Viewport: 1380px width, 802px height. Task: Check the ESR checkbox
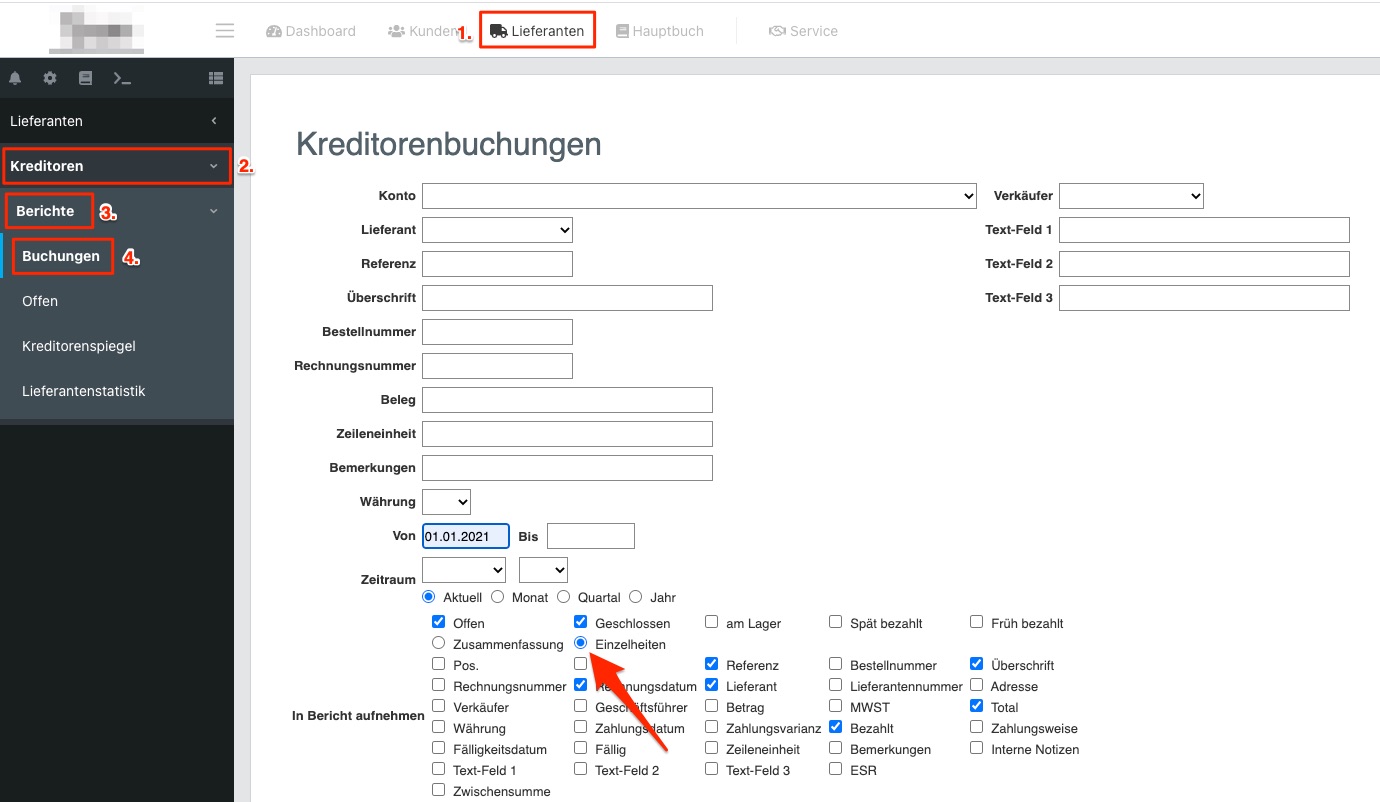coord(835,769)
